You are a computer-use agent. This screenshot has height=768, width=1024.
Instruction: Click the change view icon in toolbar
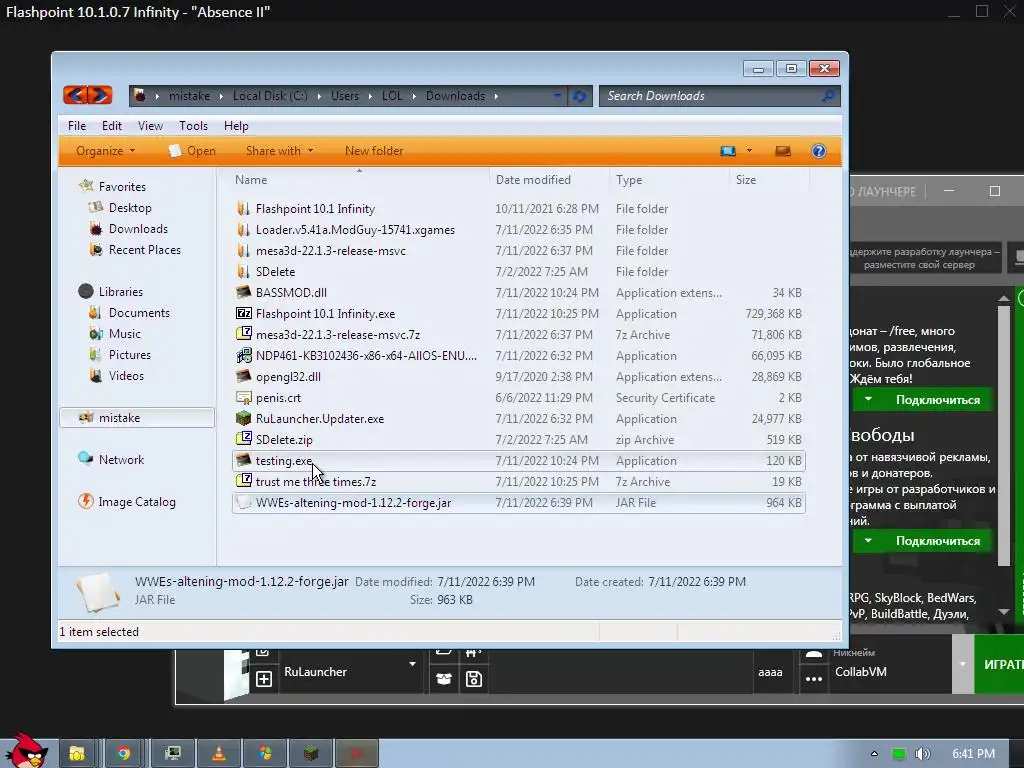click(x=728, y=151)
